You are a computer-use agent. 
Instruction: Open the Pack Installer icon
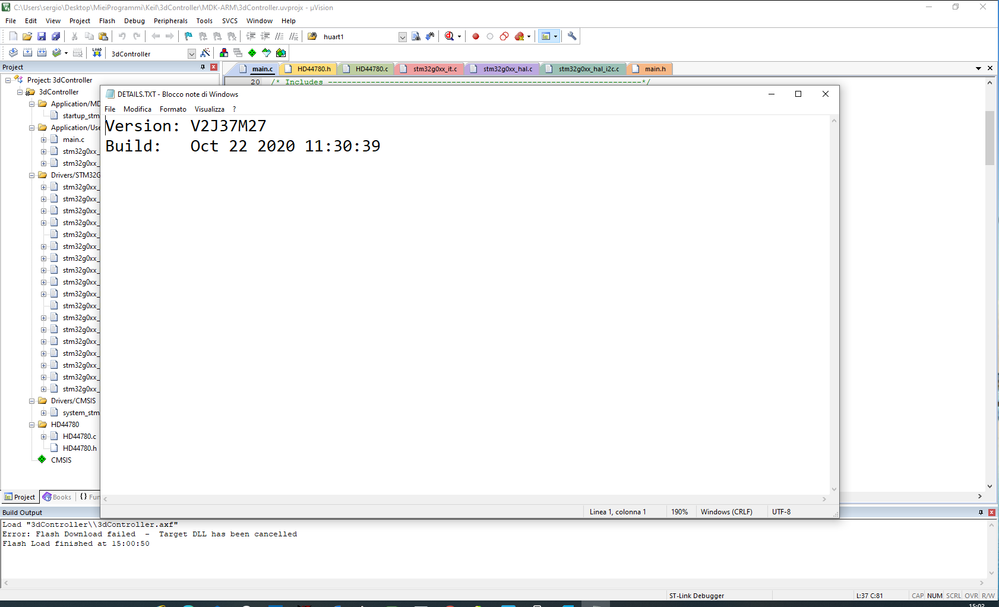coord(281,53)
